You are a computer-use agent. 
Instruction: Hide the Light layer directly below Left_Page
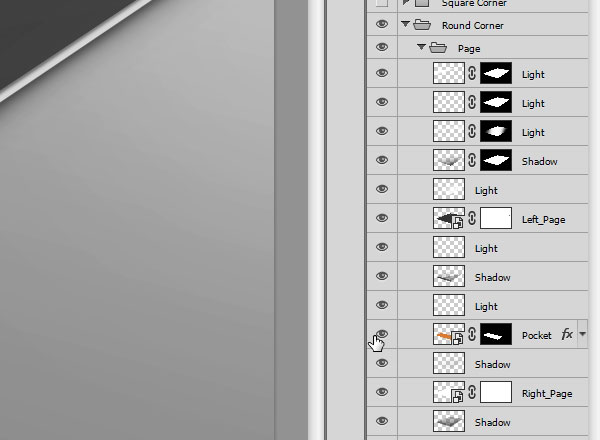click(x=382, y=247)
